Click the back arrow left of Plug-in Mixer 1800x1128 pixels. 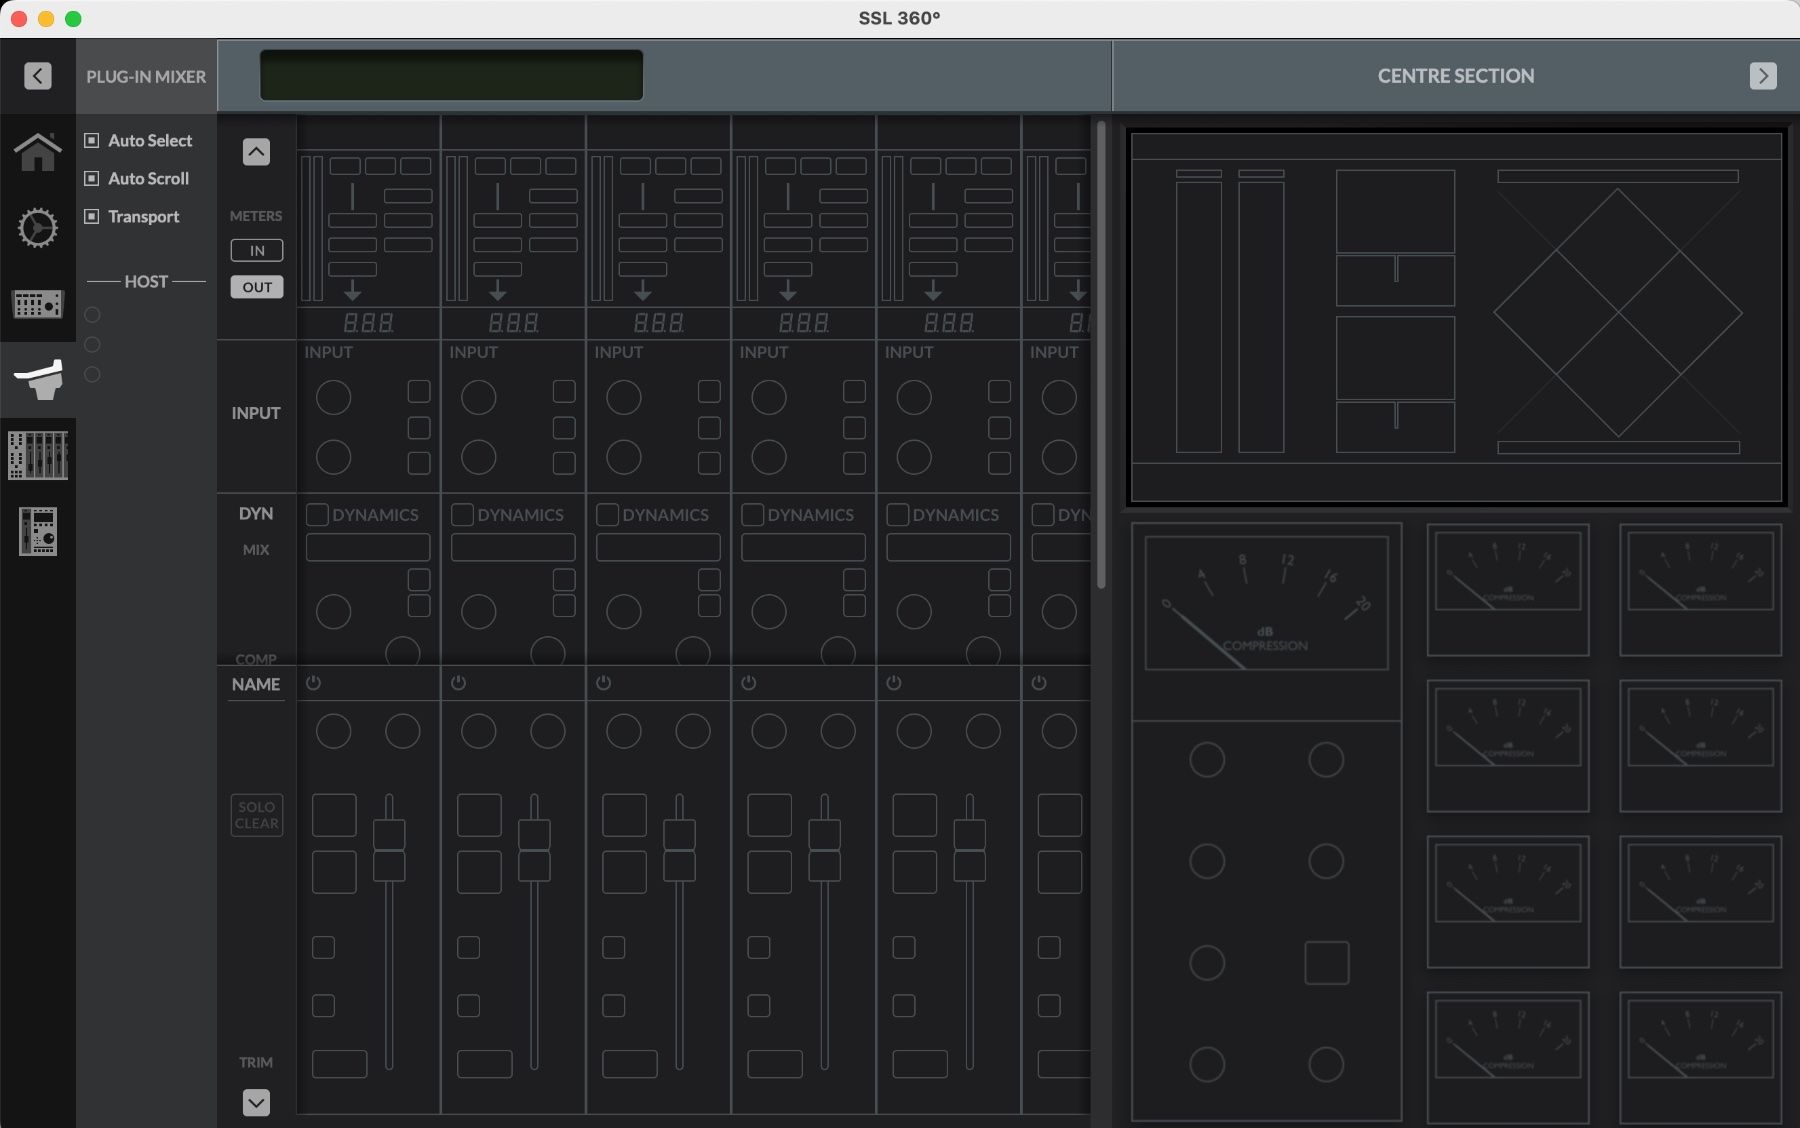(38, 76)
